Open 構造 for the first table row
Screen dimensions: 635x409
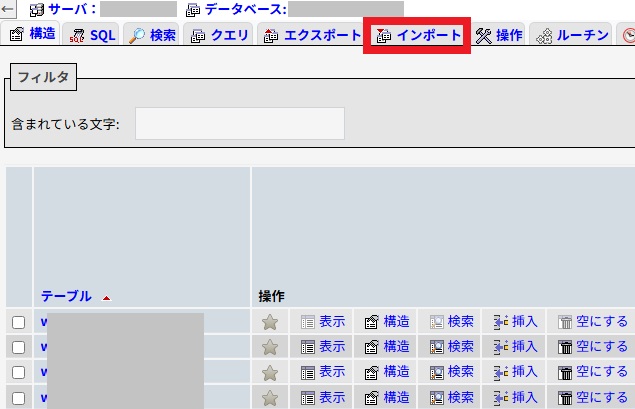387,322
